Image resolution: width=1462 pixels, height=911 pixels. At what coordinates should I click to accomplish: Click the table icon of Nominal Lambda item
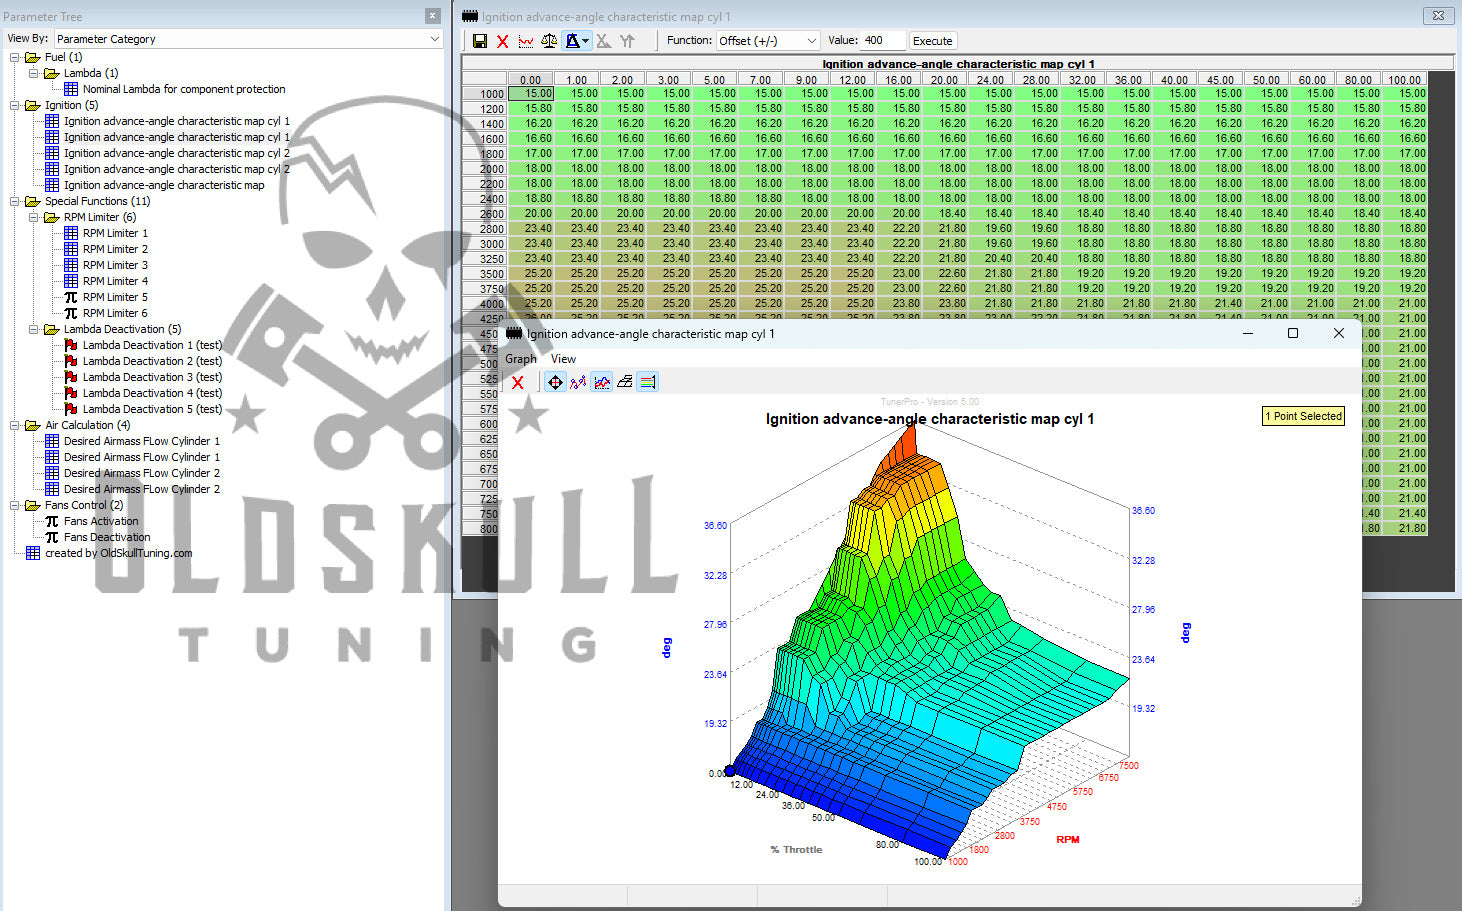click(71, 89)
